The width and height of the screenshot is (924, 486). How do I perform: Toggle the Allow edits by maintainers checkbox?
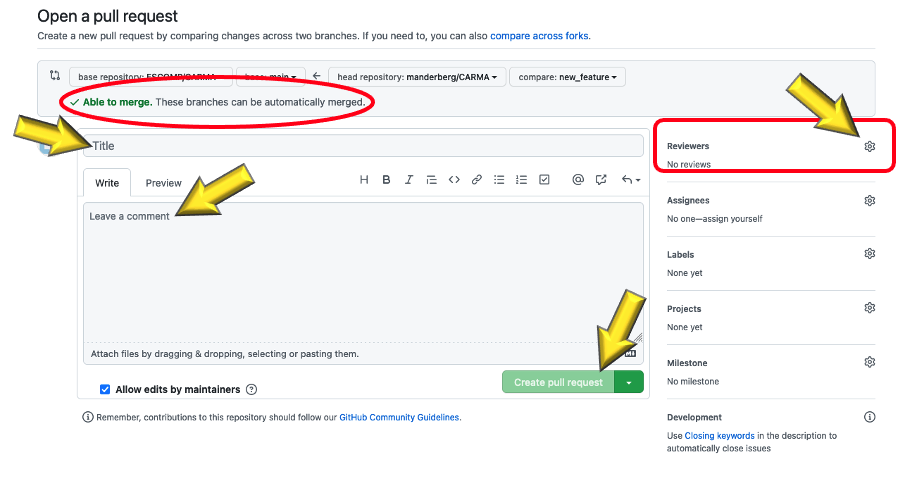point(105,389)
